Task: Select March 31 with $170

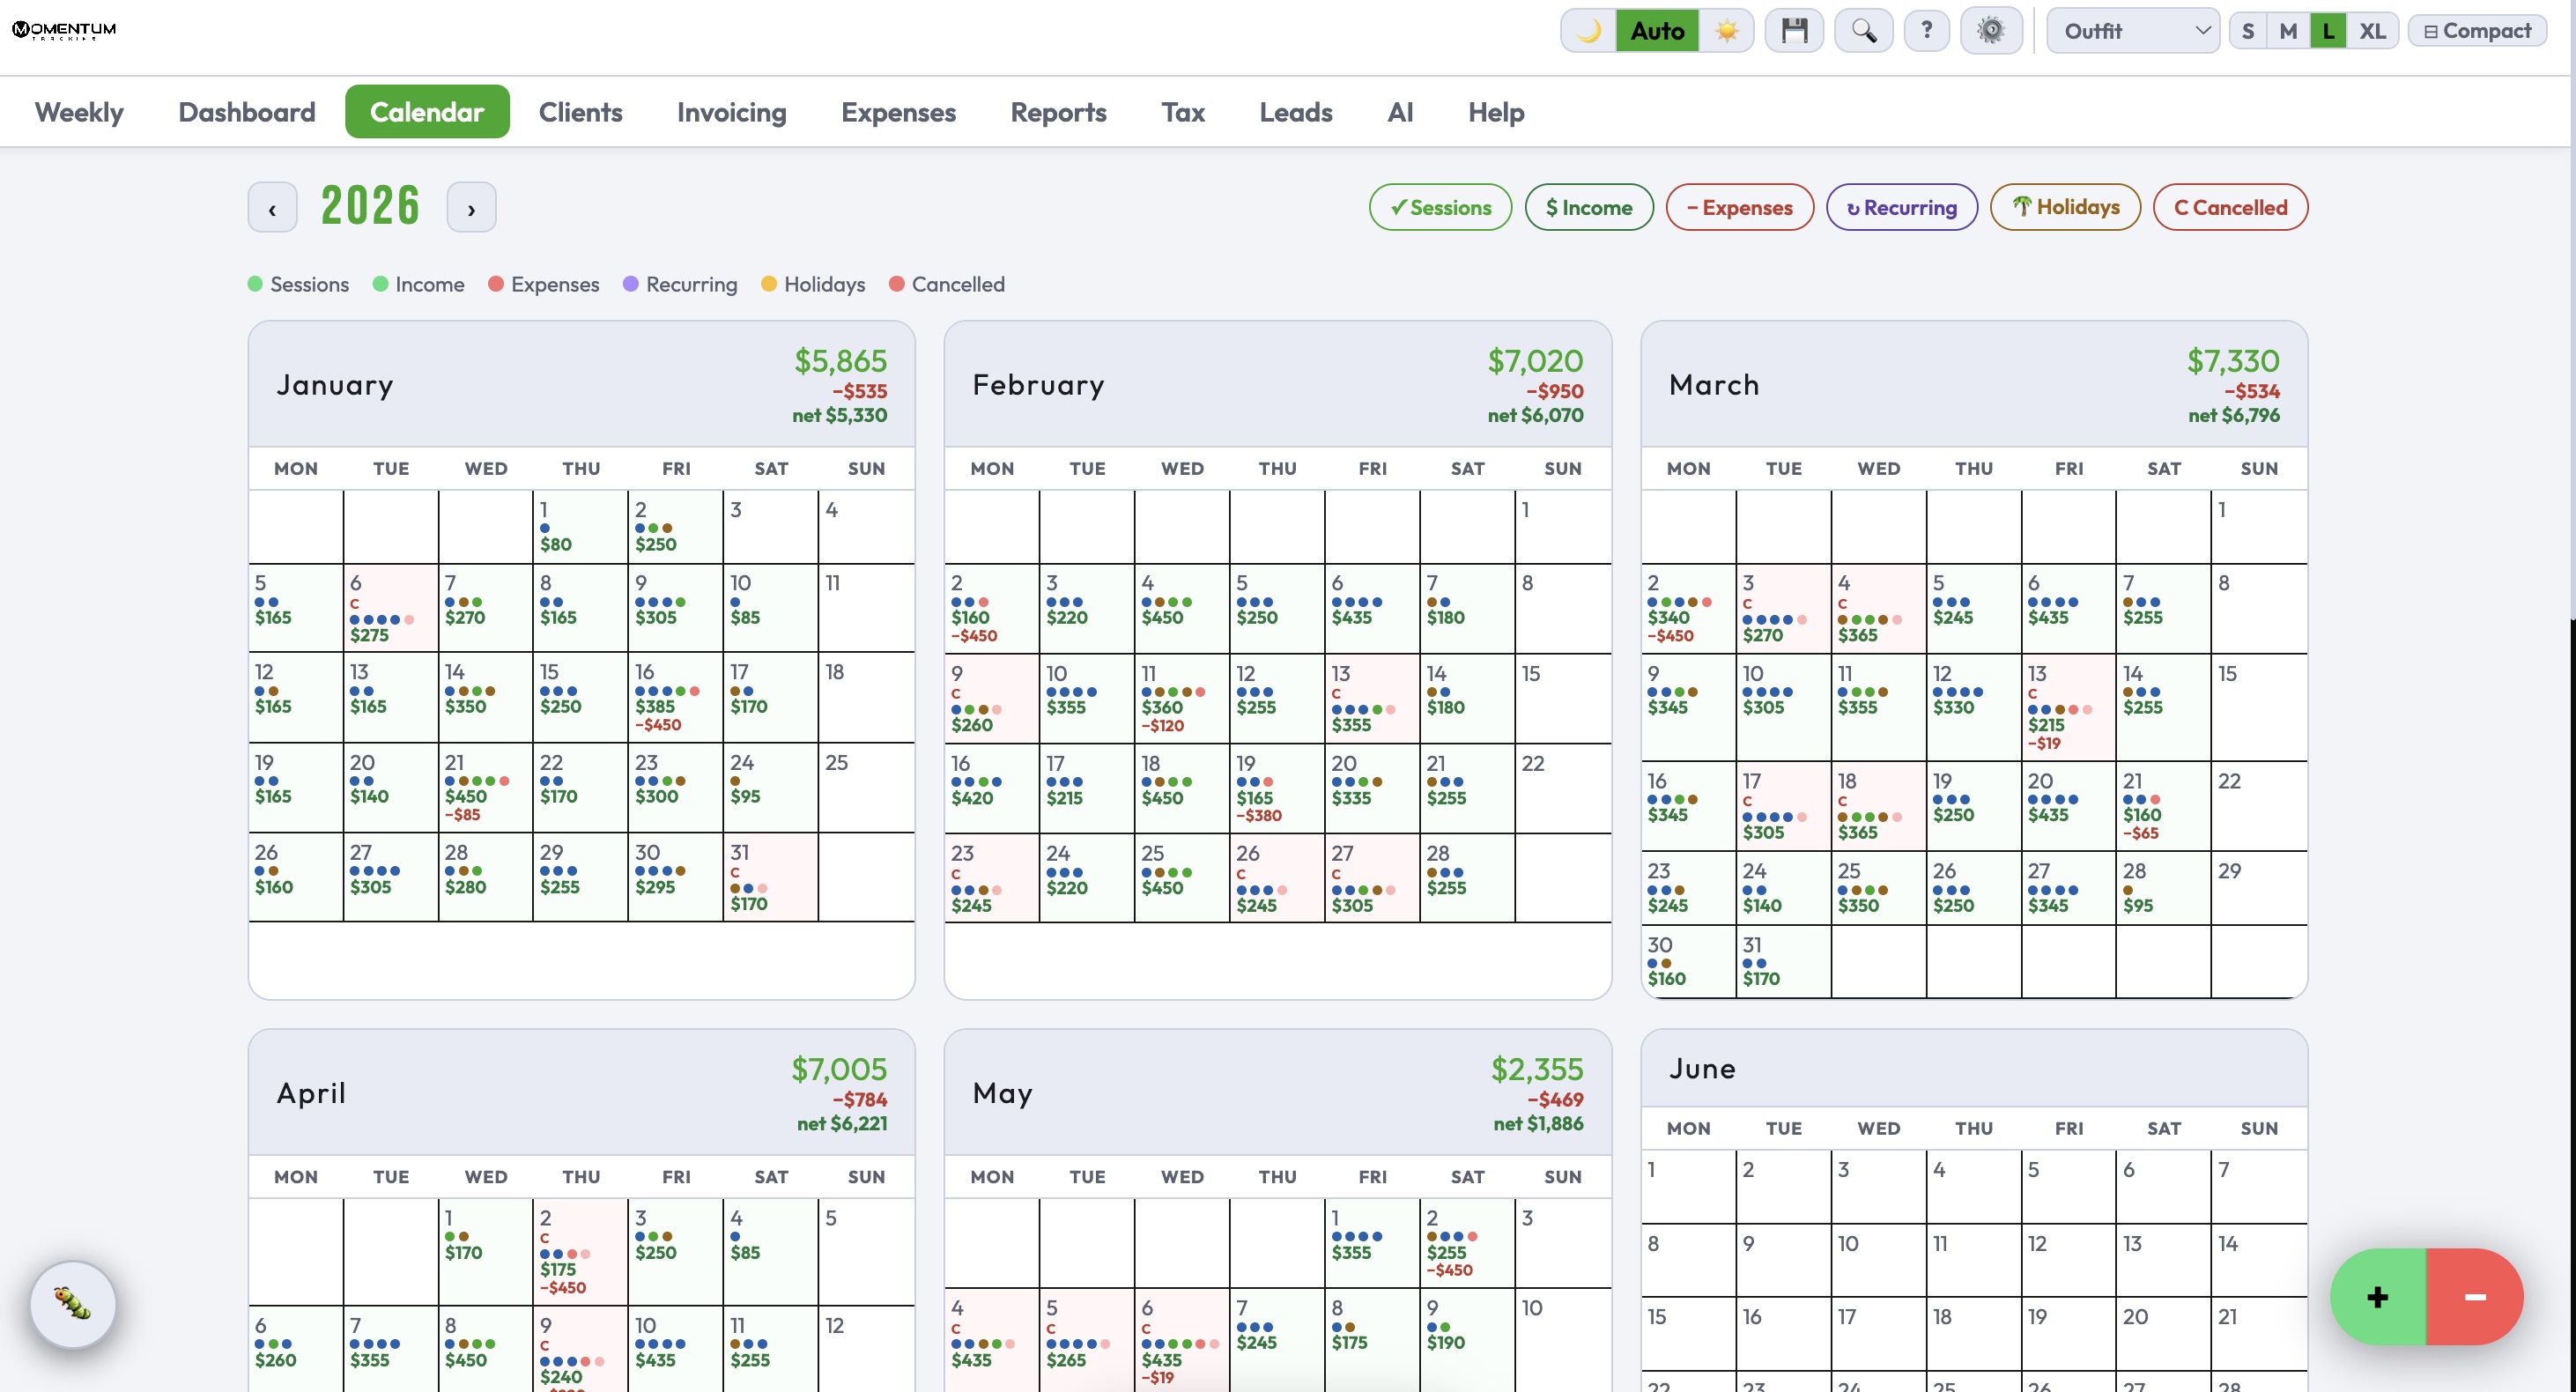Action: 1783,961
